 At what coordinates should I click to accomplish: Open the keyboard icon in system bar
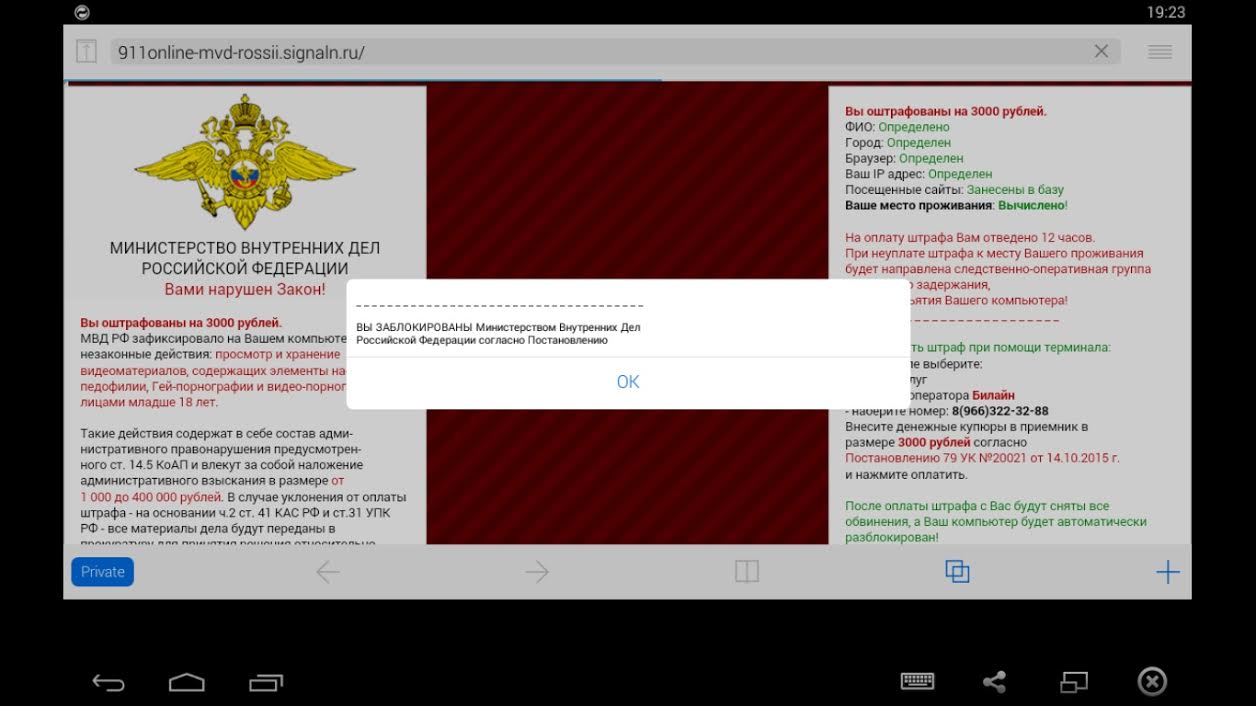point(917,682)
